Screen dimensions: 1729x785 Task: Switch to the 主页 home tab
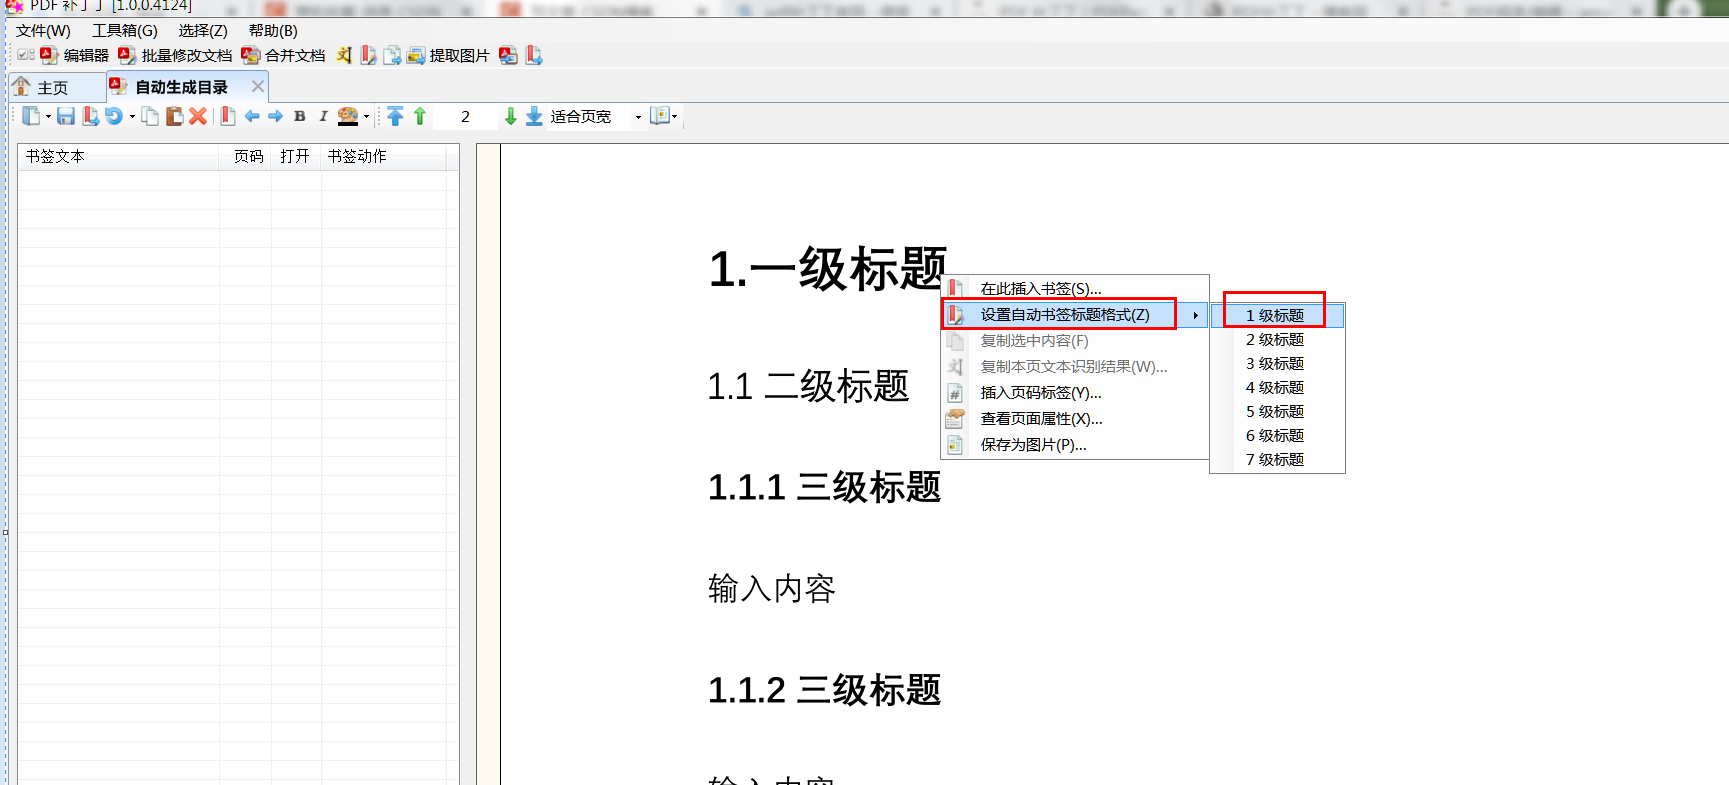(56, 88)
